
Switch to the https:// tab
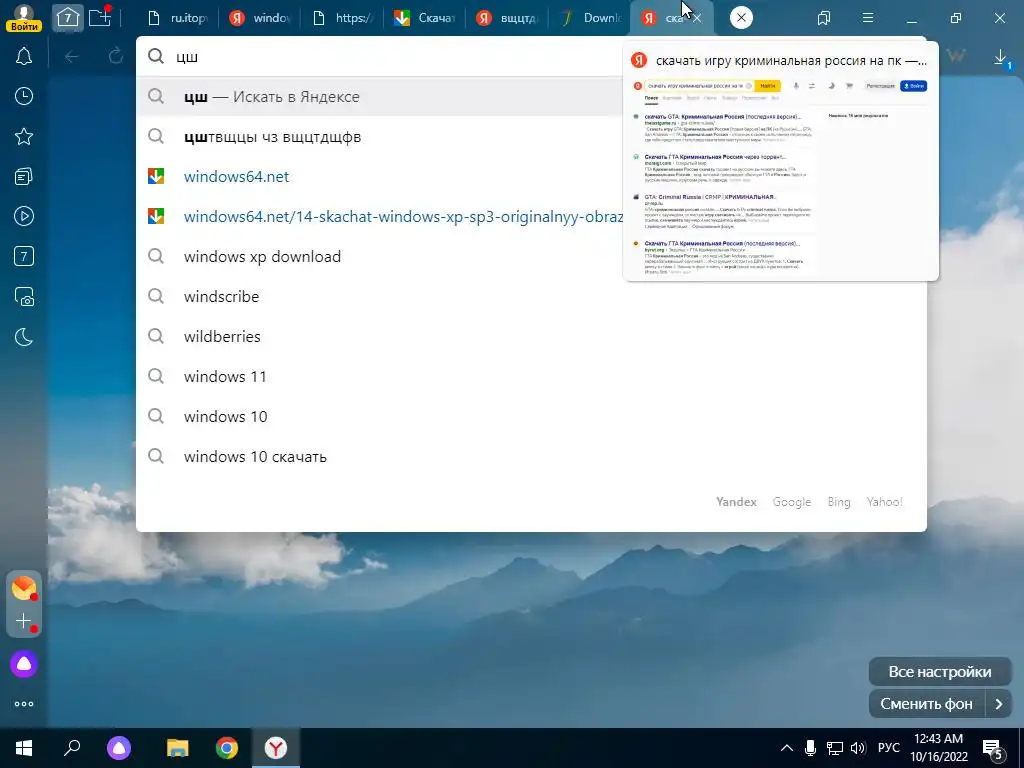coord(342,18)
